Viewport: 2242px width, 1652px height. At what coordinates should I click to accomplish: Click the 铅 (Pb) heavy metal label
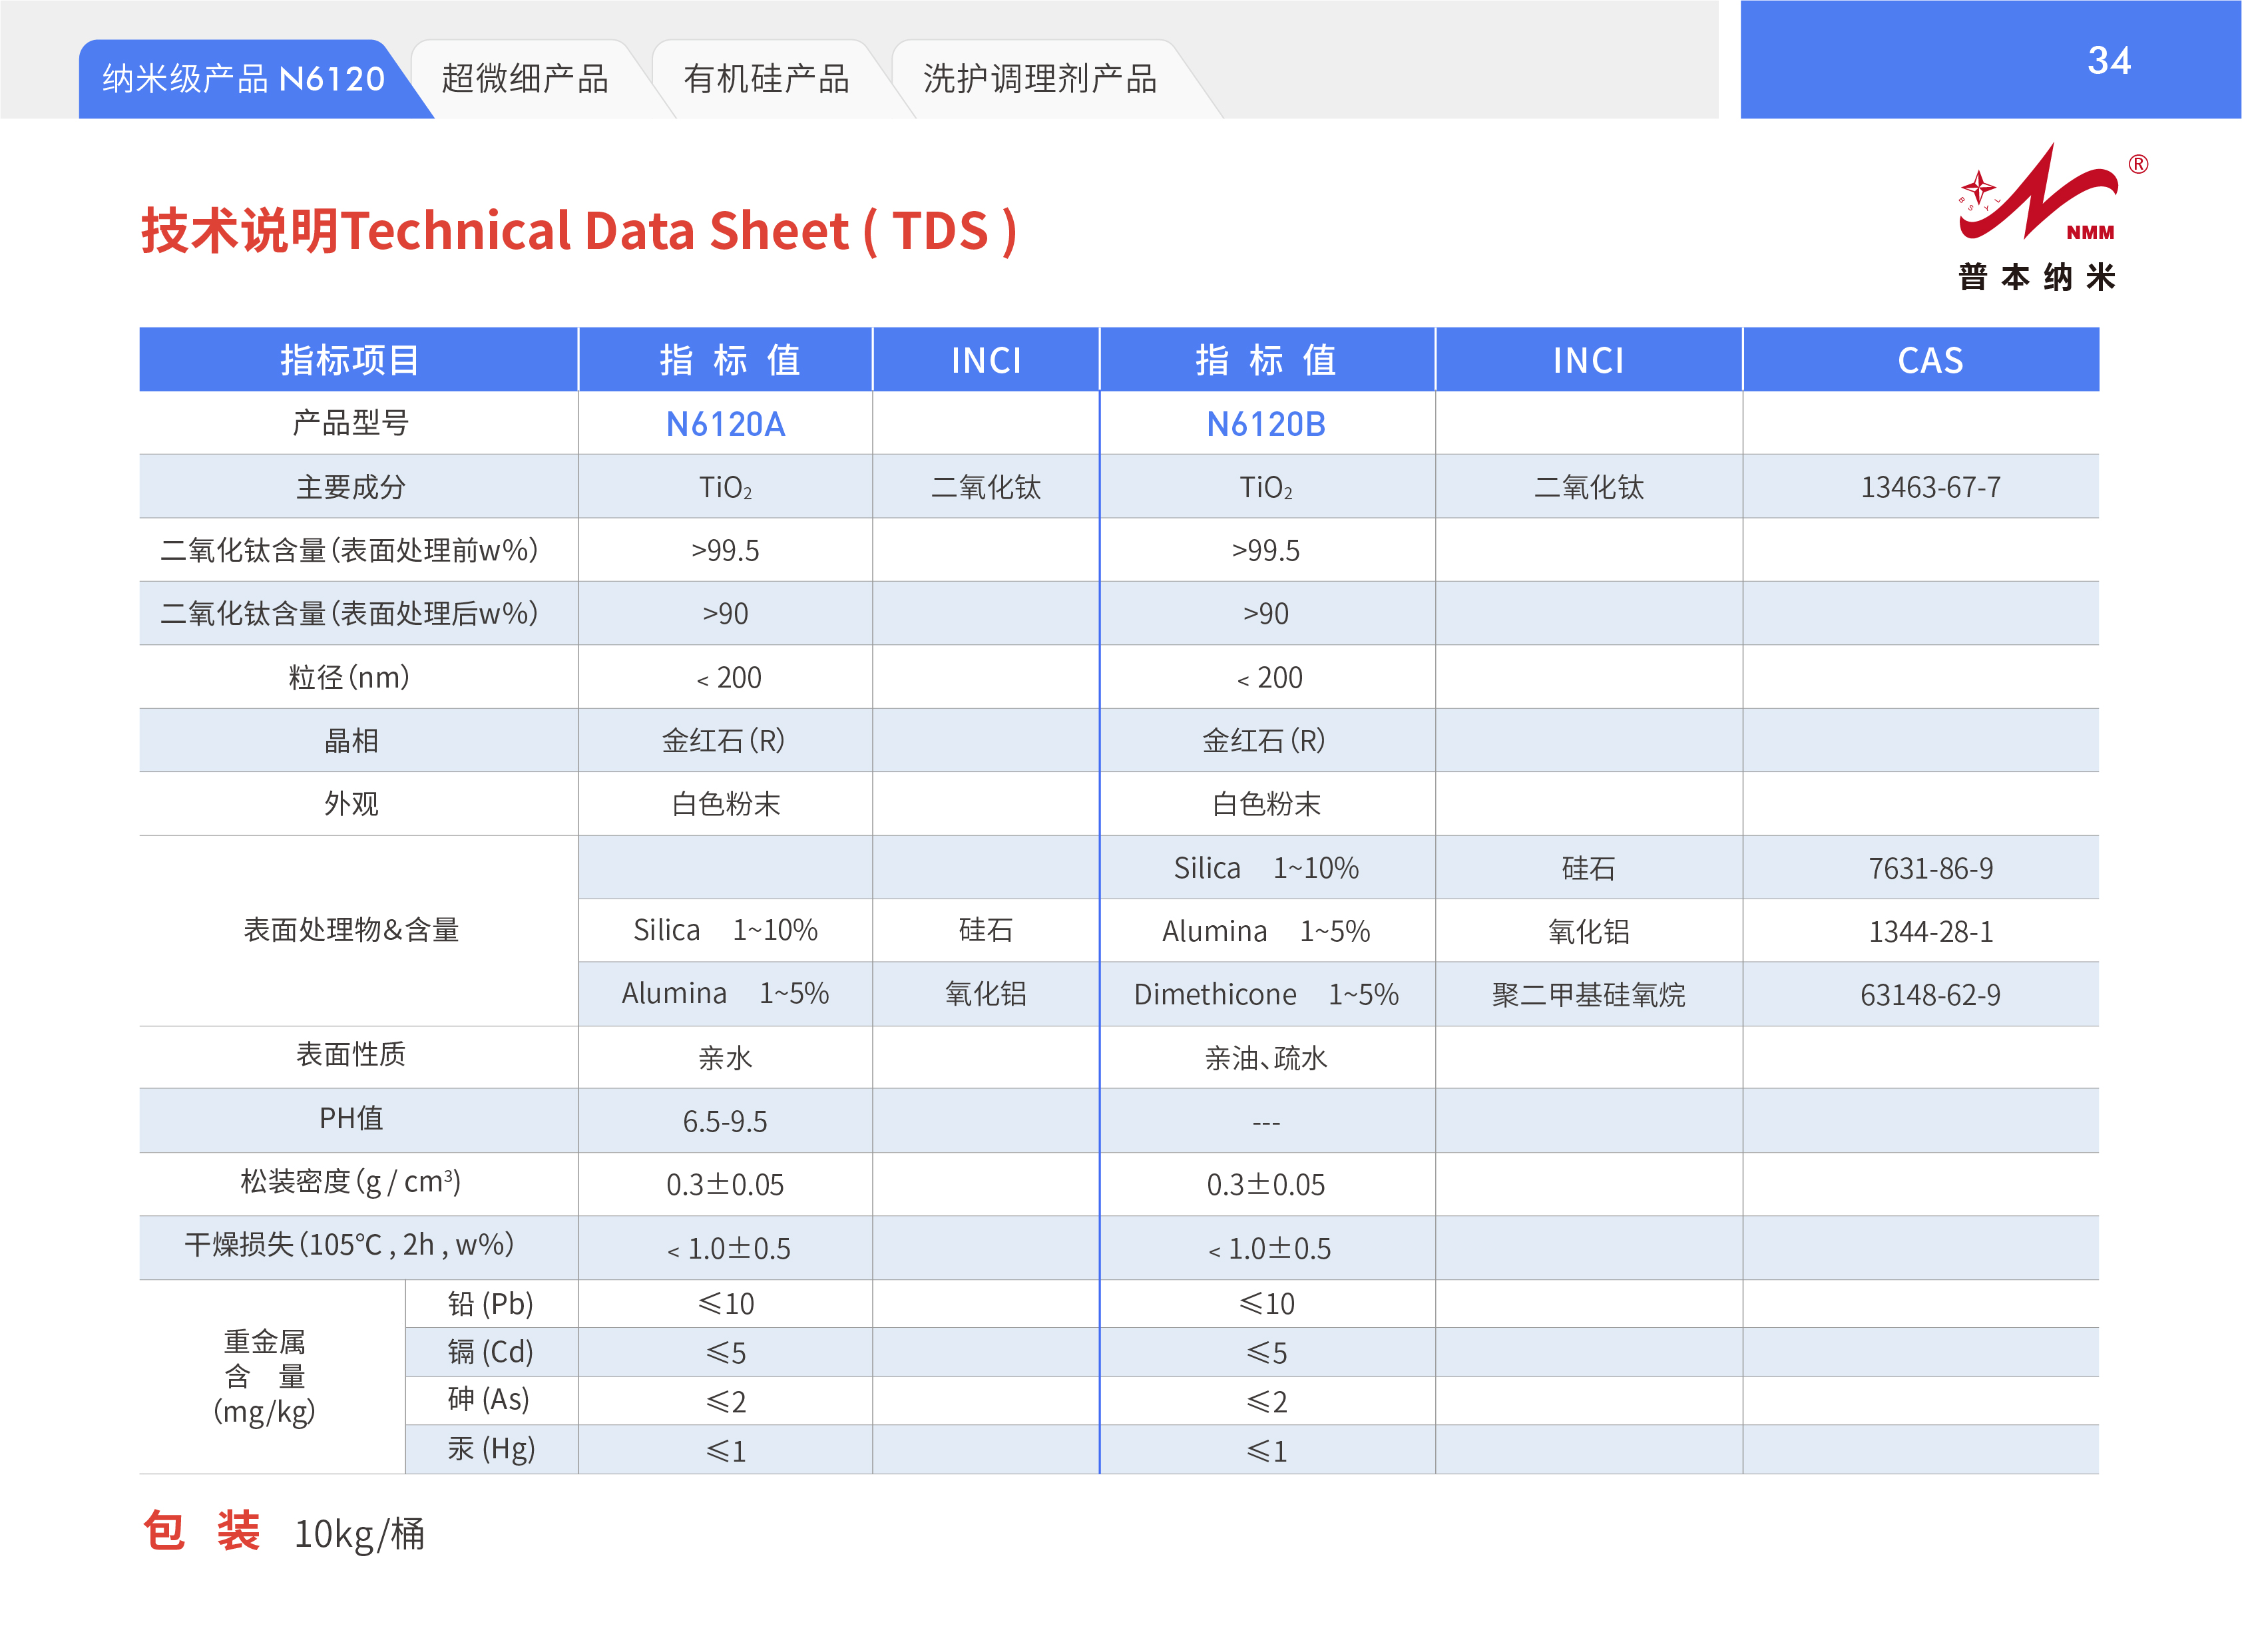pos(490,1303)
